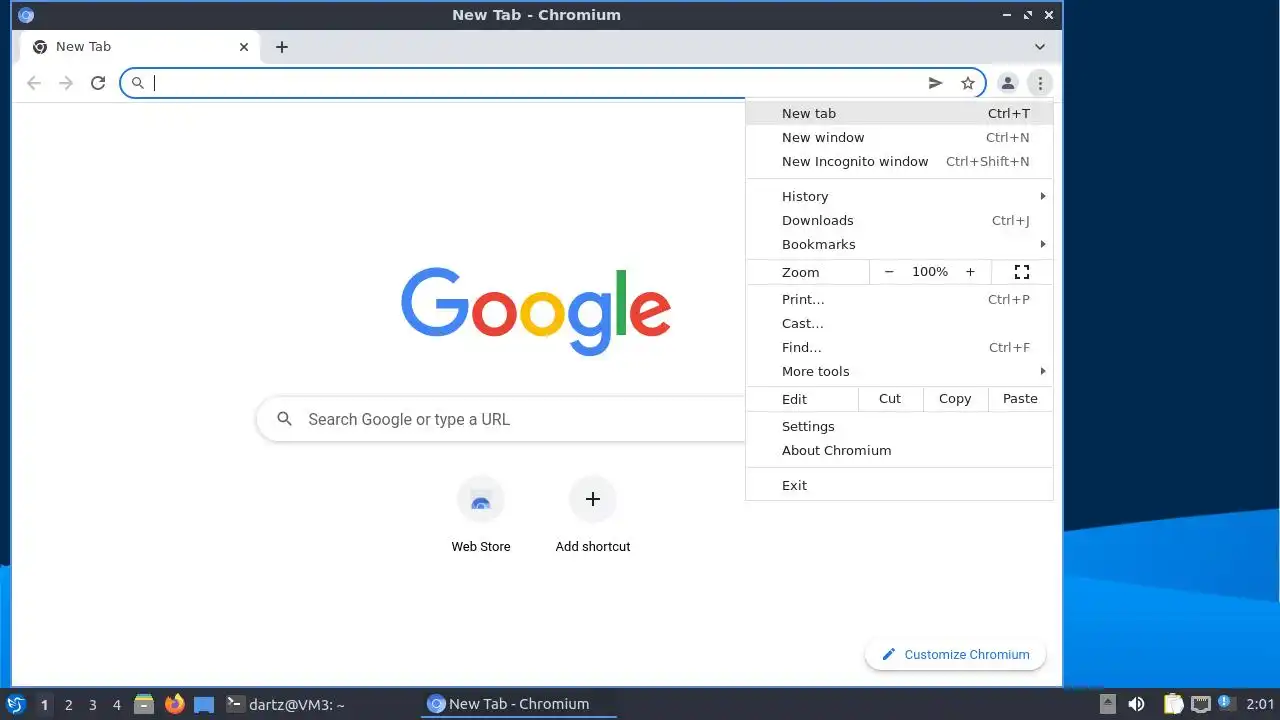Select the New Tab tab label
Screen dimensions: 1280x720
[x=83, y=47]
